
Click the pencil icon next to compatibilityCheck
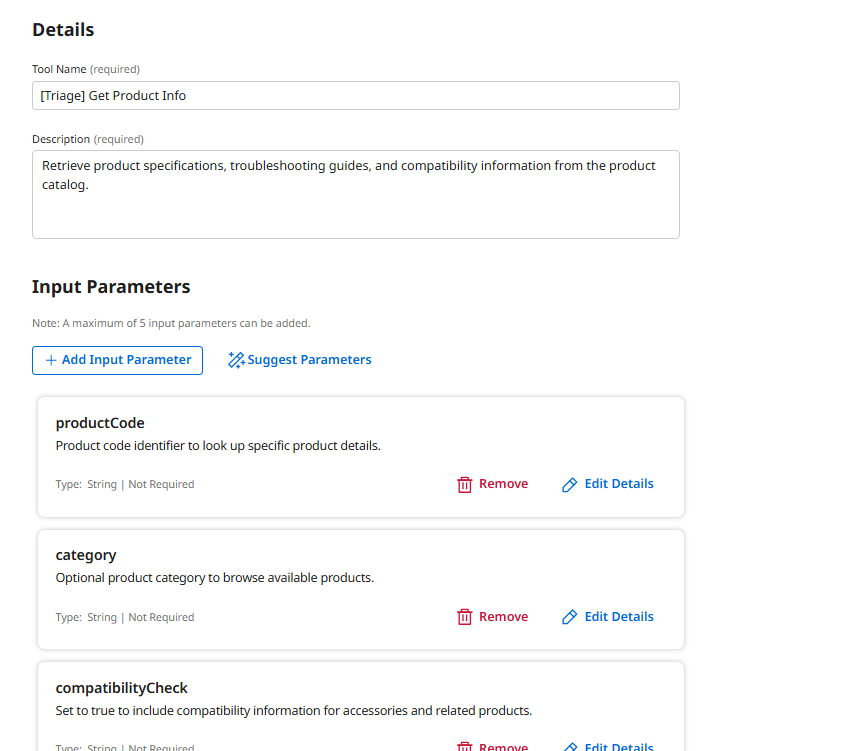(x=570, y=746)
